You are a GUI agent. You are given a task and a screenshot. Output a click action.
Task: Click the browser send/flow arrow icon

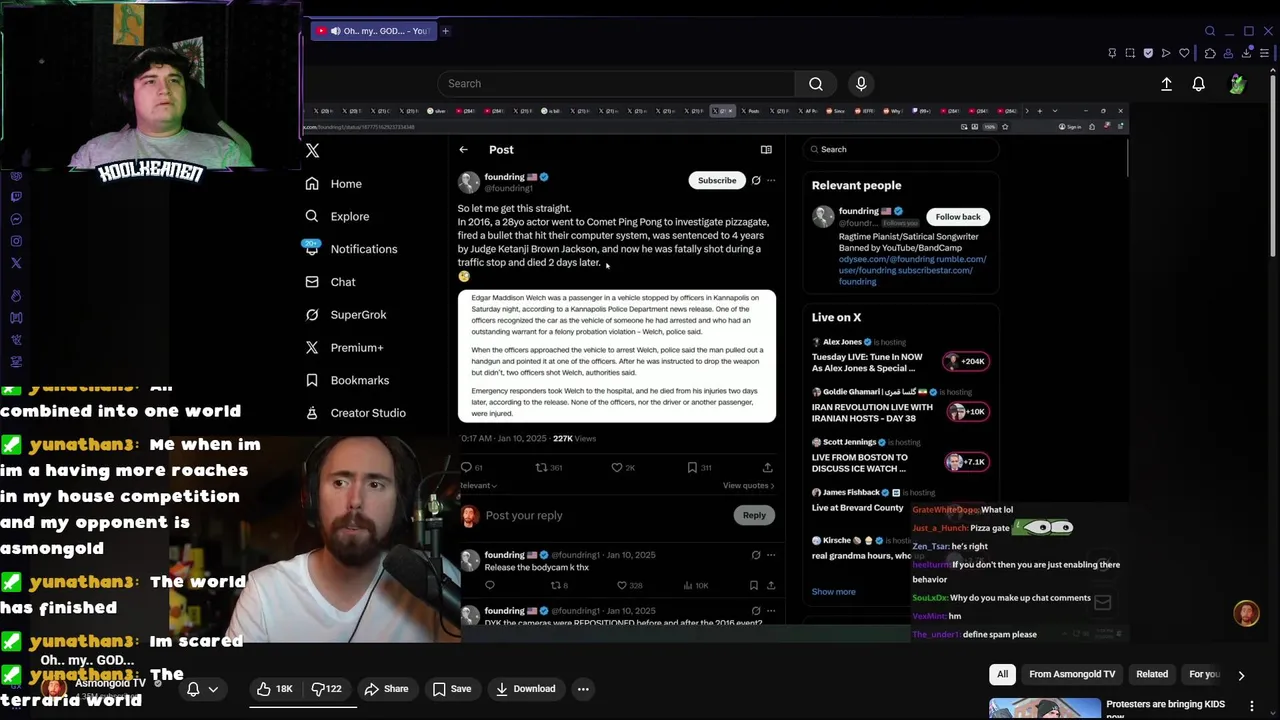(1166, 53)
